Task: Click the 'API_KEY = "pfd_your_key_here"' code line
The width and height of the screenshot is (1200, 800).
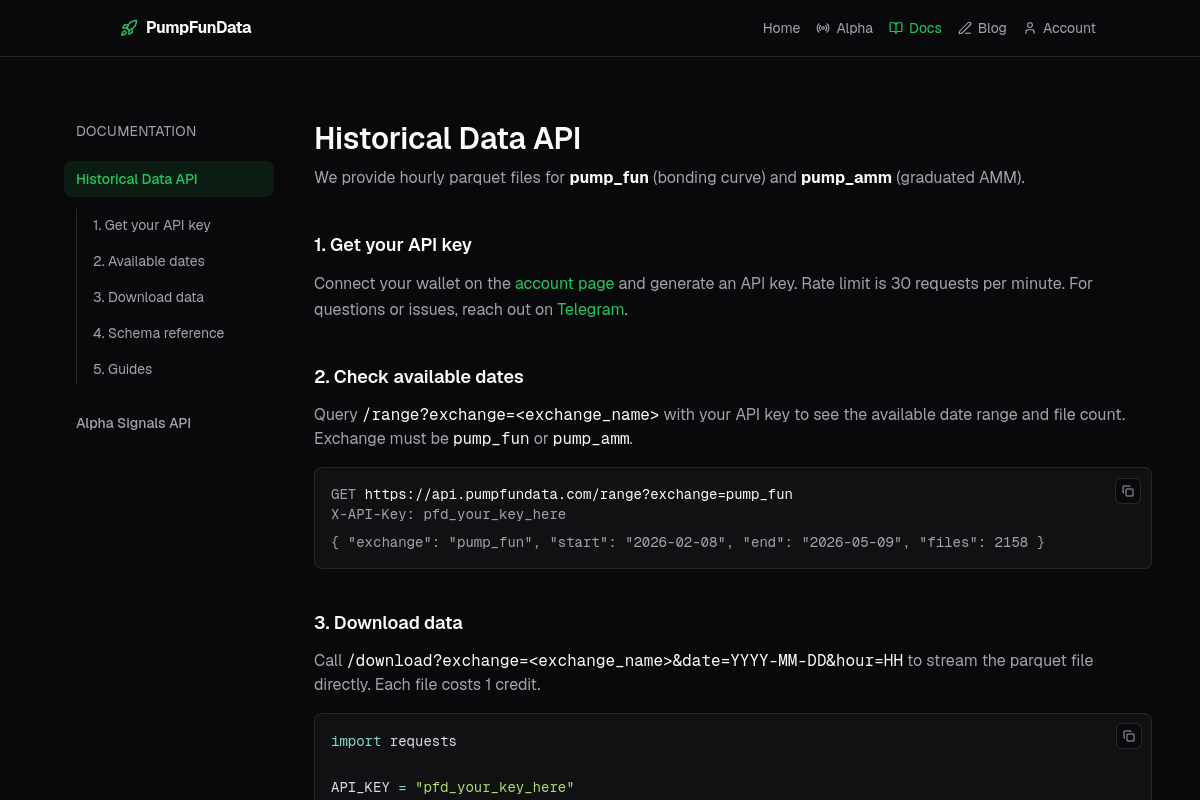Action: (x=453, y=787)
